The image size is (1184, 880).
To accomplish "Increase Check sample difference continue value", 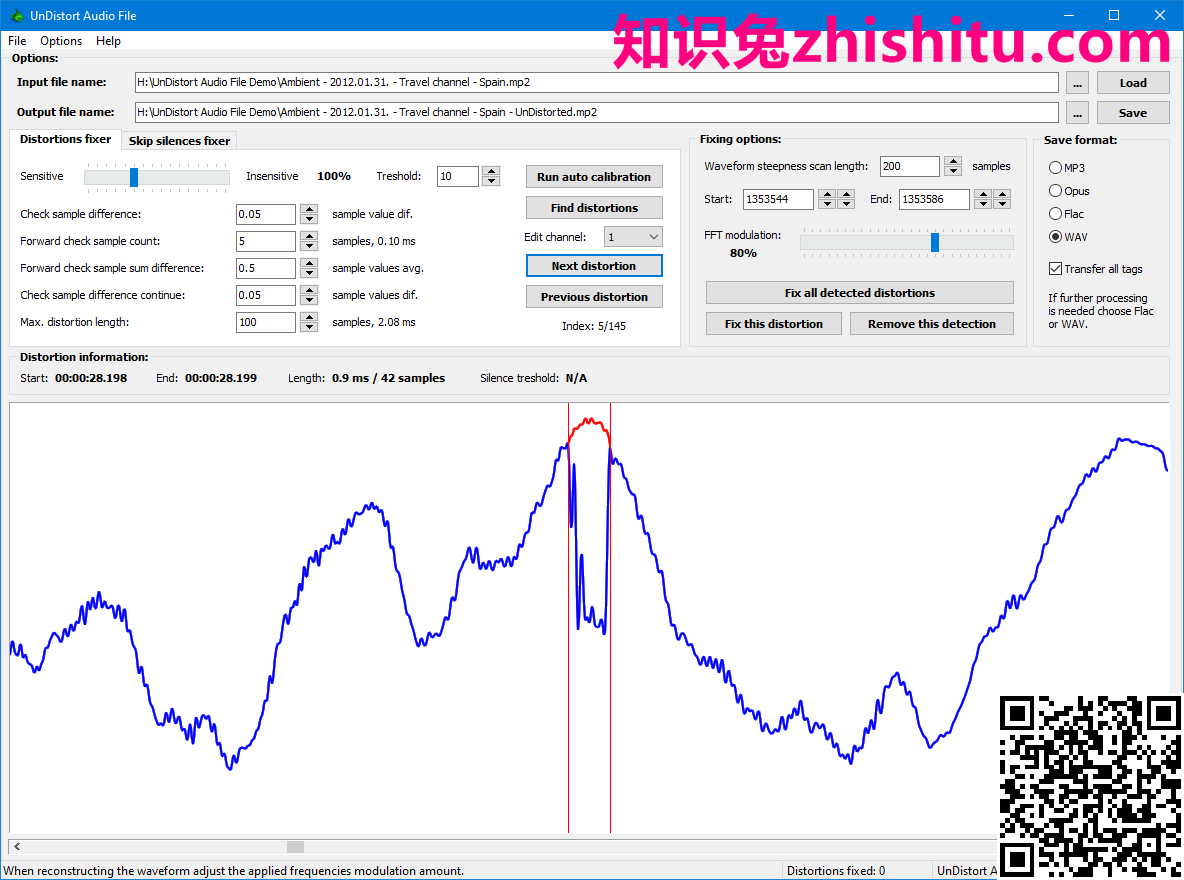I will point(309,290).
